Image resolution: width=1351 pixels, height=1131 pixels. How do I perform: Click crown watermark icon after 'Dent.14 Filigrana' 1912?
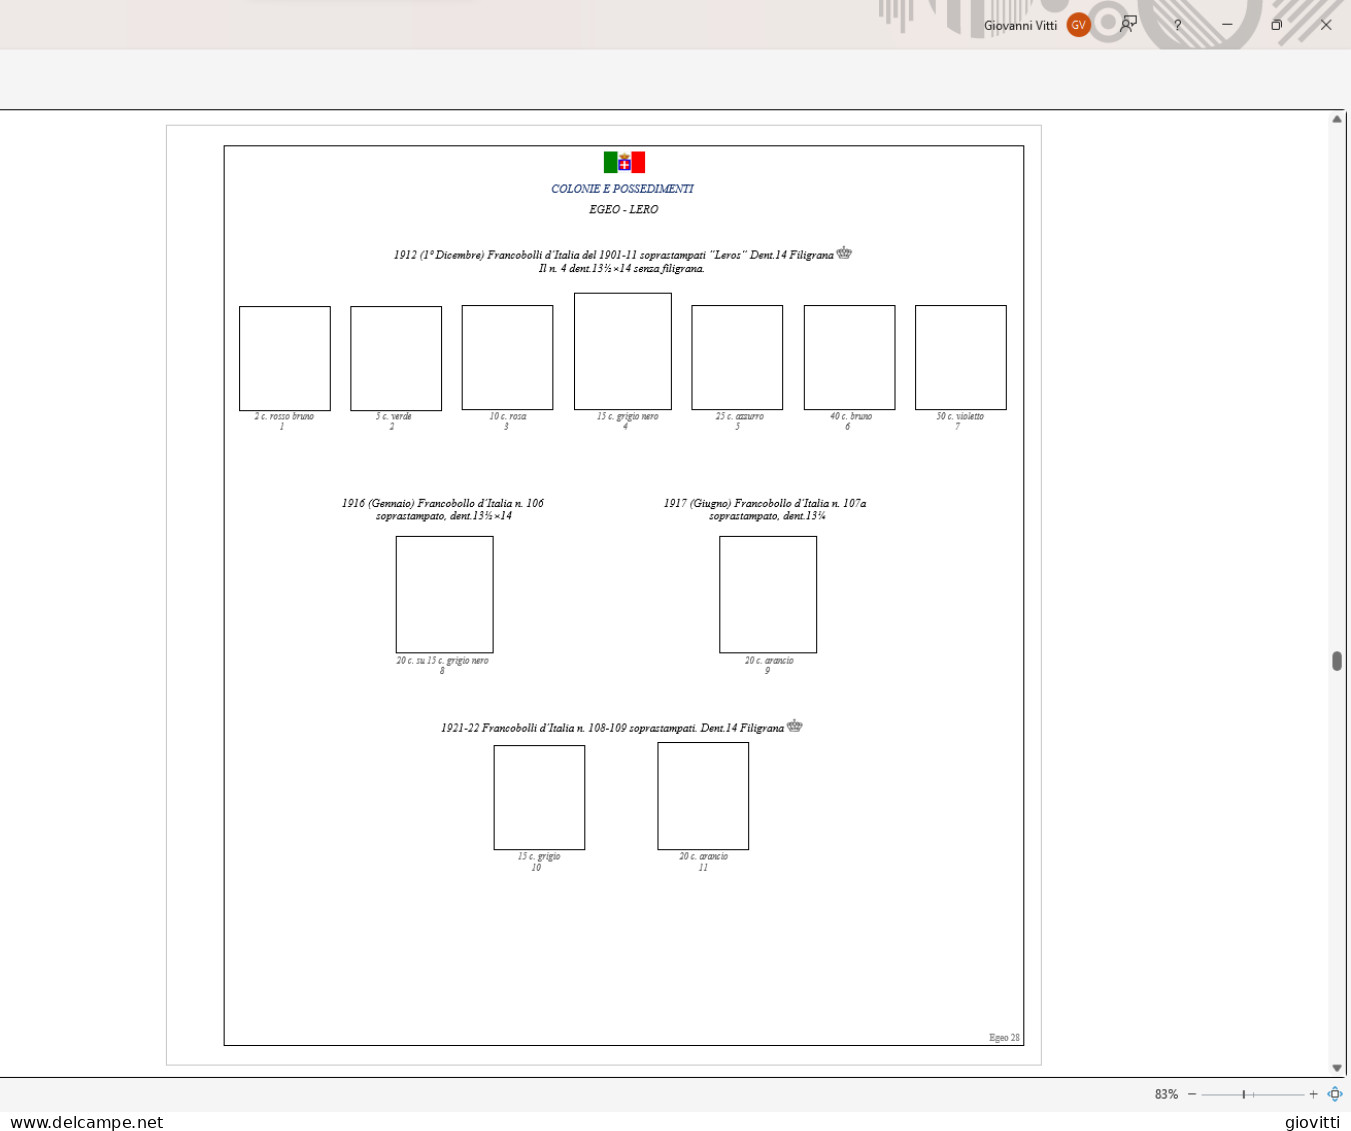844,253
